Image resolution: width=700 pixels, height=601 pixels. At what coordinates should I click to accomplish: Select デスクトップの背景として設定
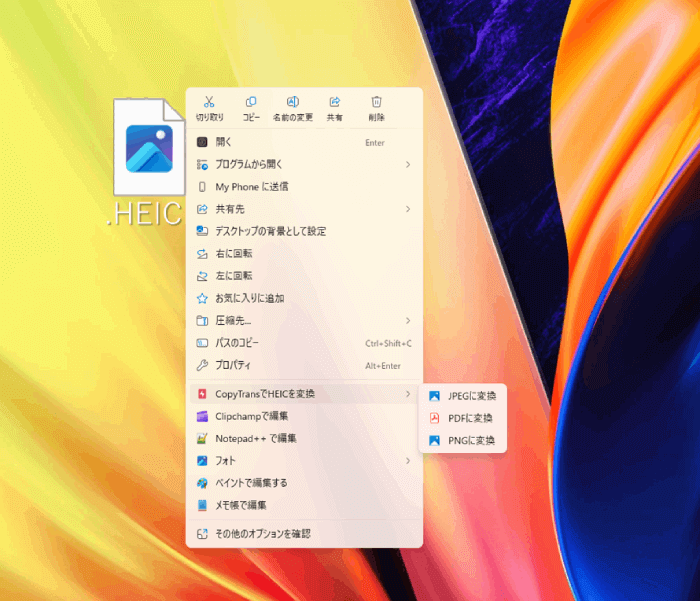tap(304, 231)
